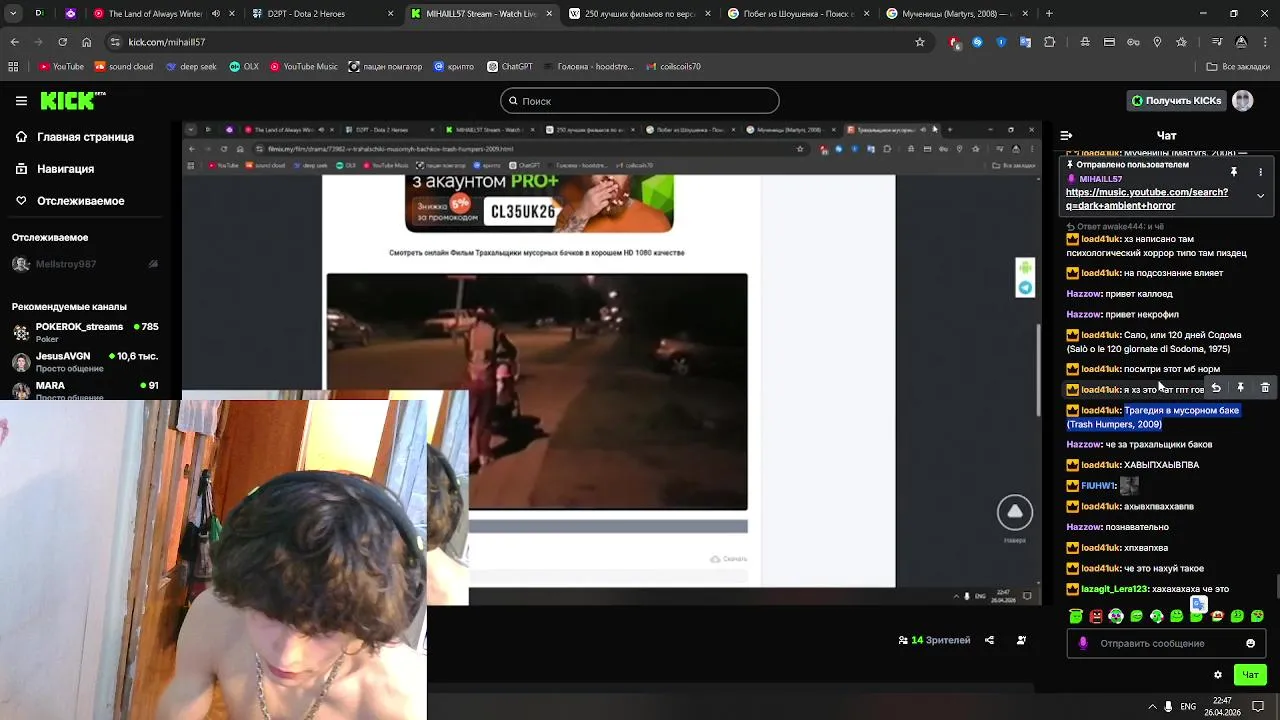Open Все закладки bookmarks folder

(x=1238, y=67)
